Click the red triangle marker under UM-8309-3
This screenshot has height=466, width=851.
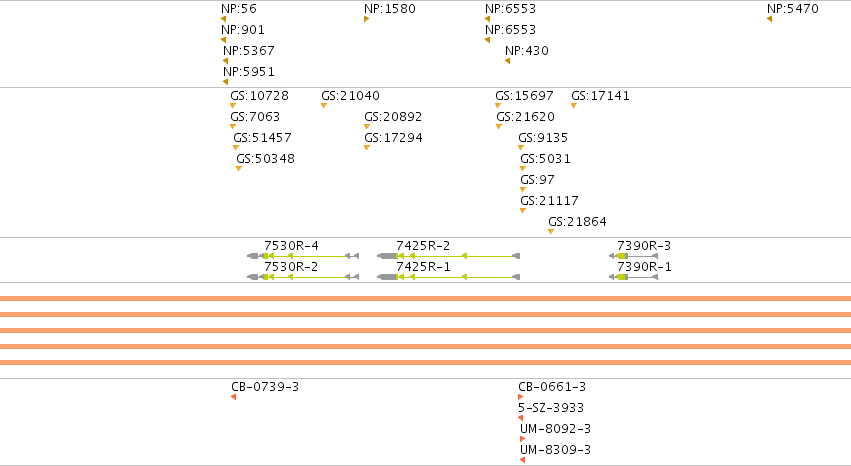522,460
